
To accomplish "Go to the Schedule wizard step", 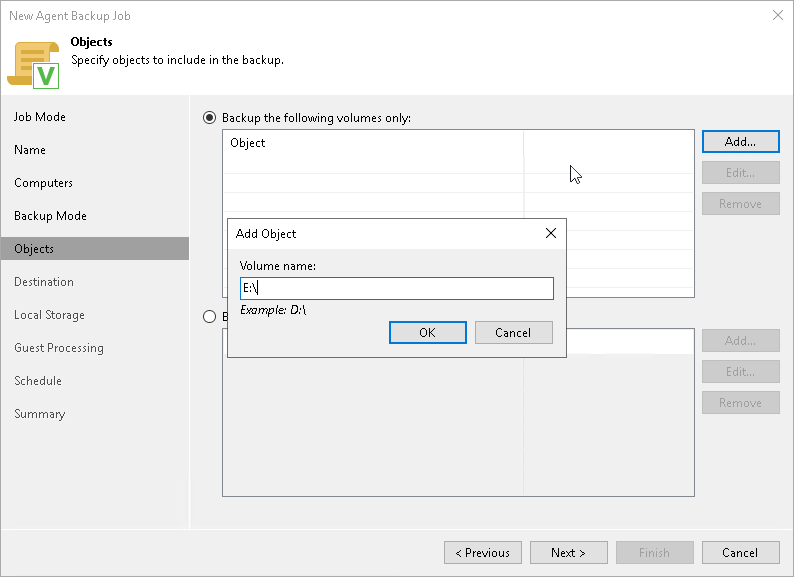I will tap(38, 380).
